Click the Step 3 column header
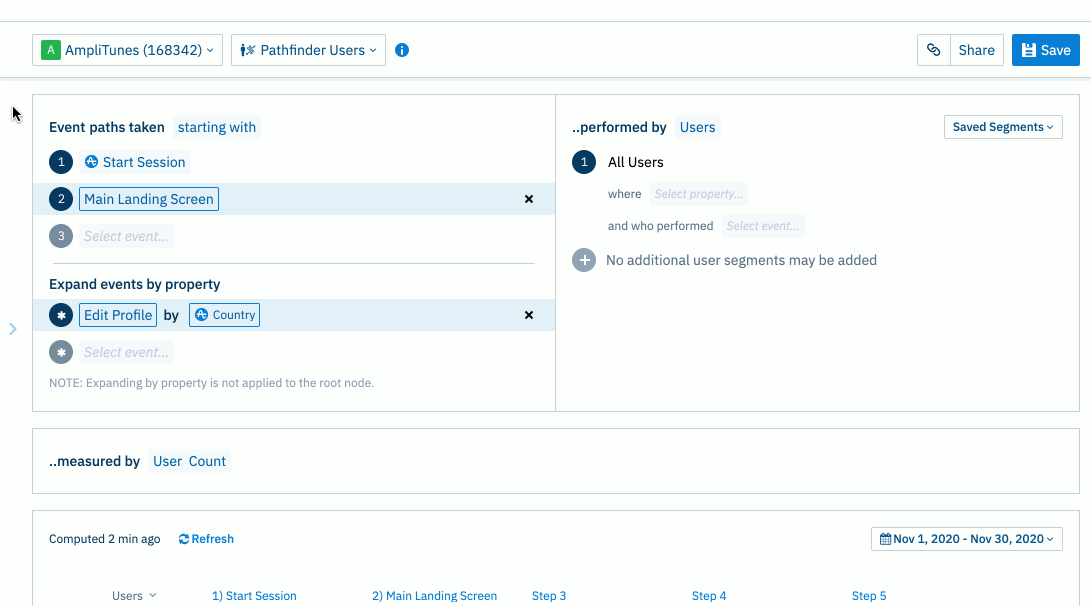Image resolution: width=1091 pixels, height=606 pixels. coord(549,596)
